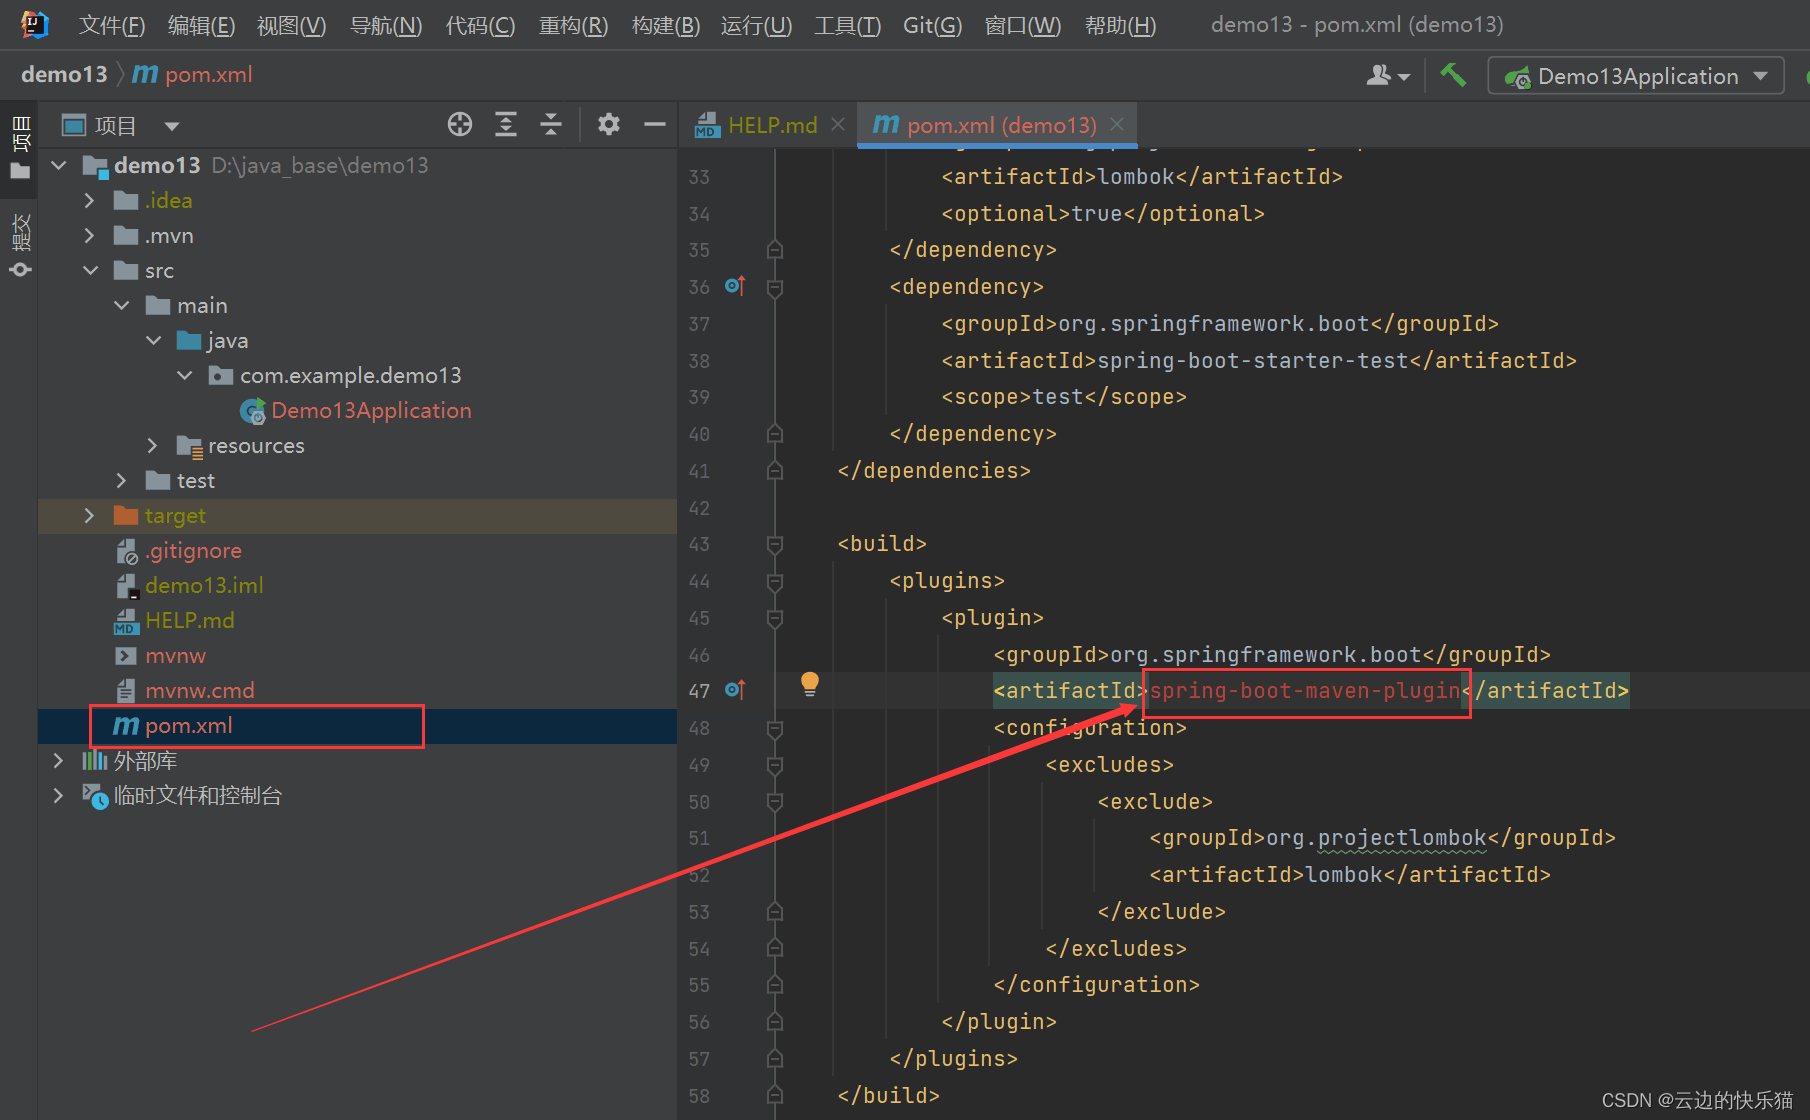Screen dimensions: 1810x1120
Task: Toggle code fold at line 50 exclude tag
Action: click(x=774, y=802)
